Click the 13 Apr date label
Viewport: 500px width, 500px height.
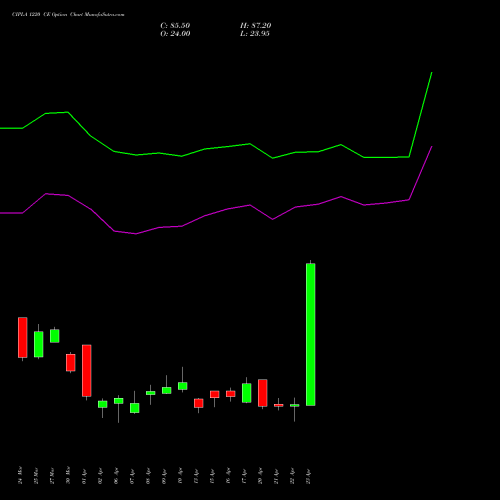point(196,476)
